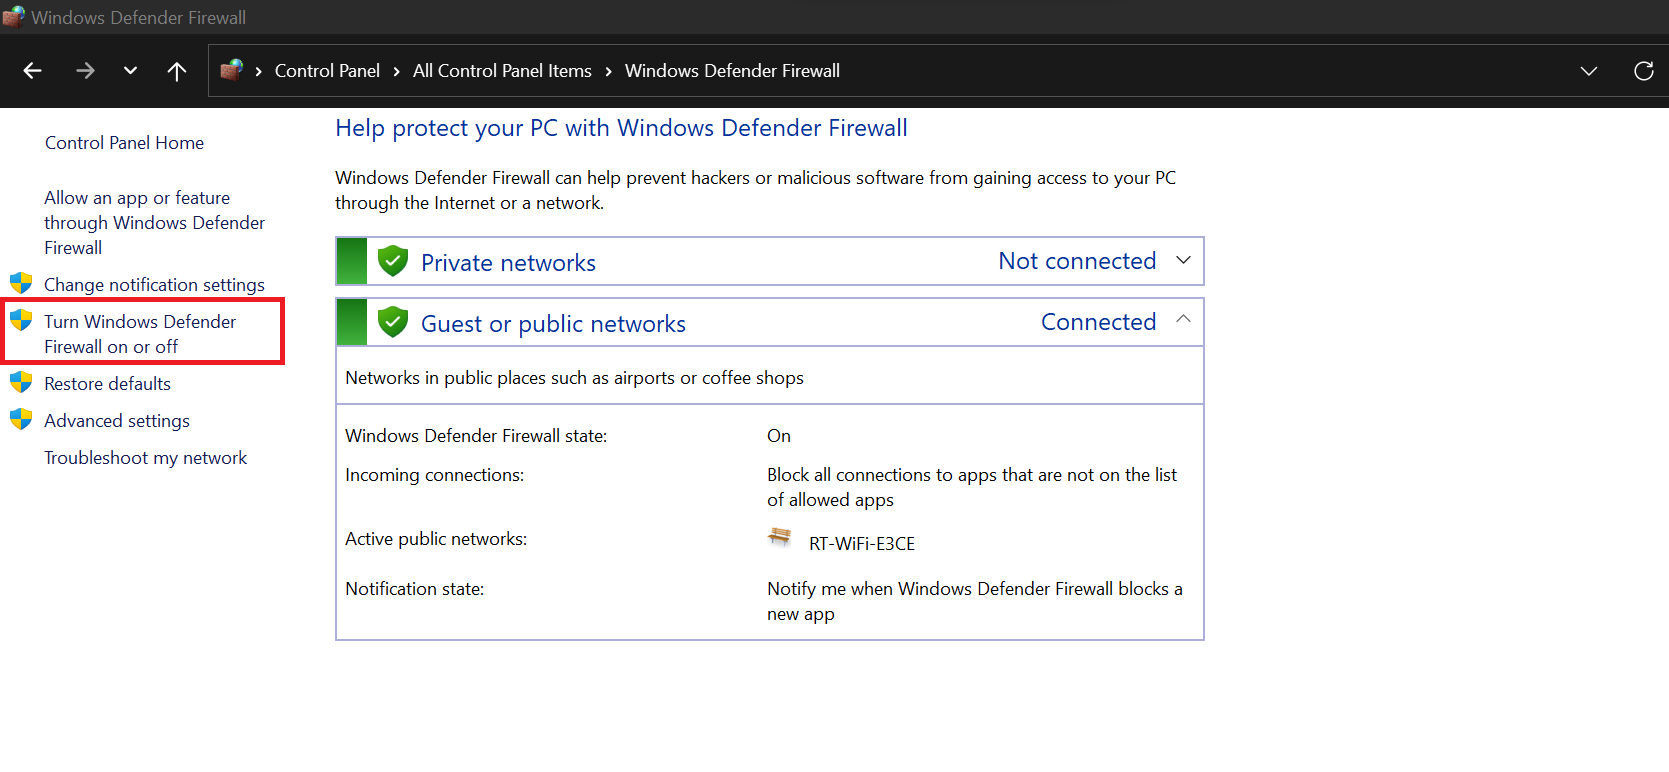Expand chevron after address bar firewall icon
The image size is (1669, 772).
[258, 71]
